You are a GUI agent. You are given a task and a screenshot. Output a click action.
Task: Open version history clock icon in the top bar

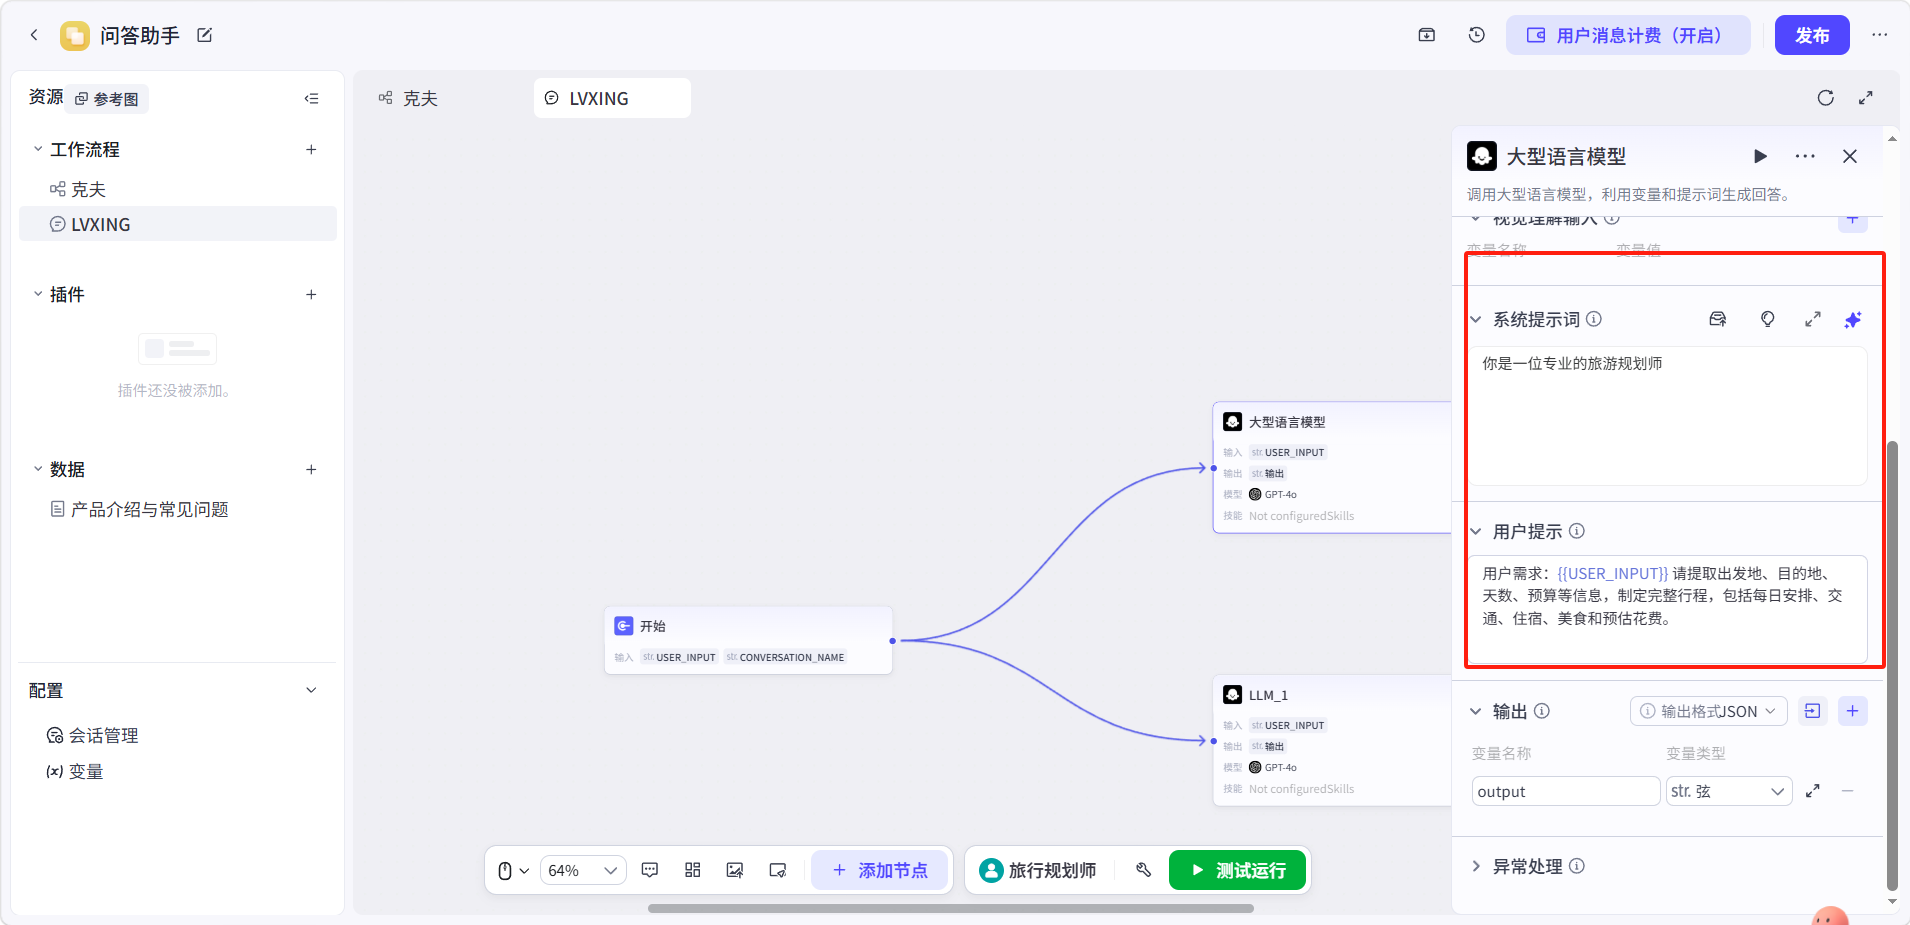pos(1477,35)
